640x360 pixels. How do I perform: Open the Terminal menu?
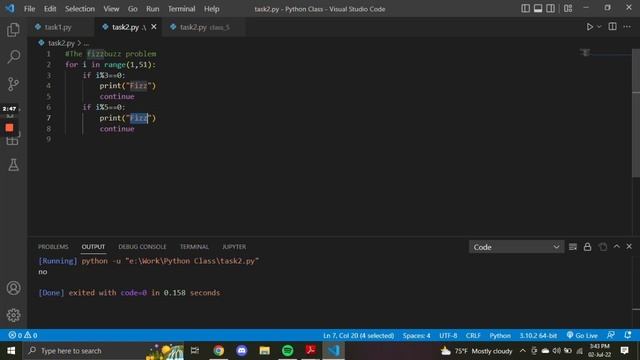(182, 9)
